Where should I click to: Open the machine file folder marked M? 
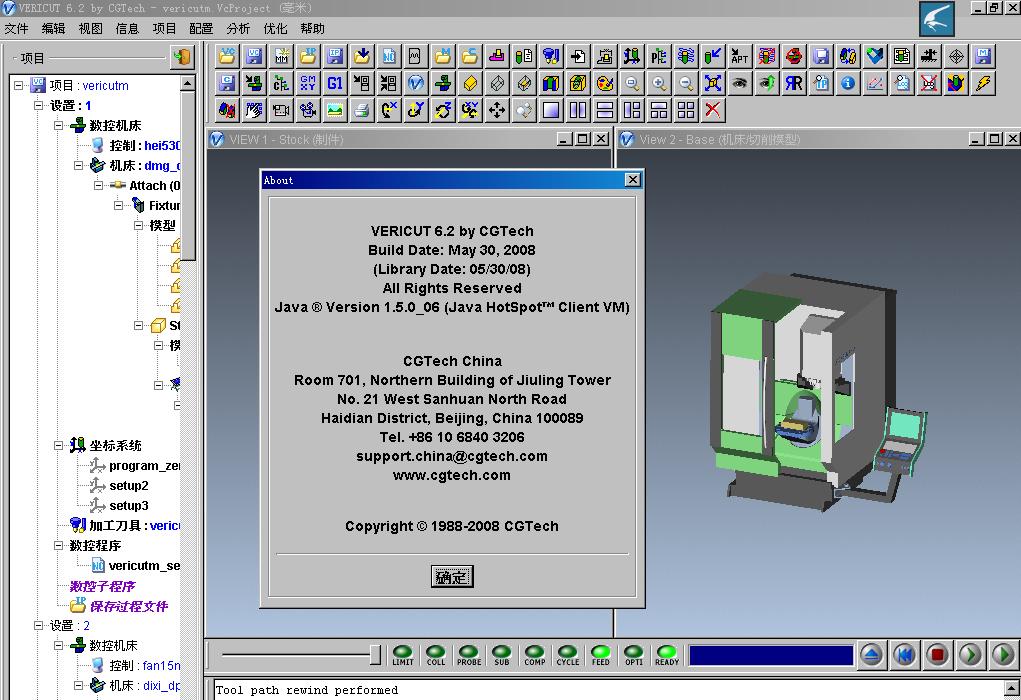click(x=443, y=56)
